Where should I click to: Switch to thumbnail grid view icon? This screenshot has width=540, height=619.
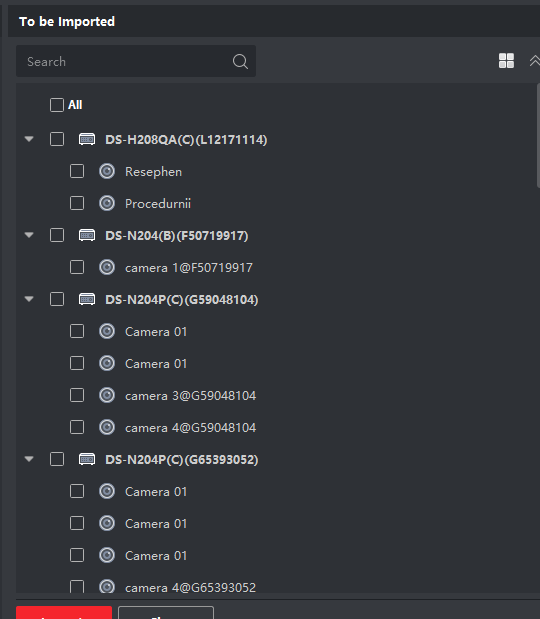506,61
